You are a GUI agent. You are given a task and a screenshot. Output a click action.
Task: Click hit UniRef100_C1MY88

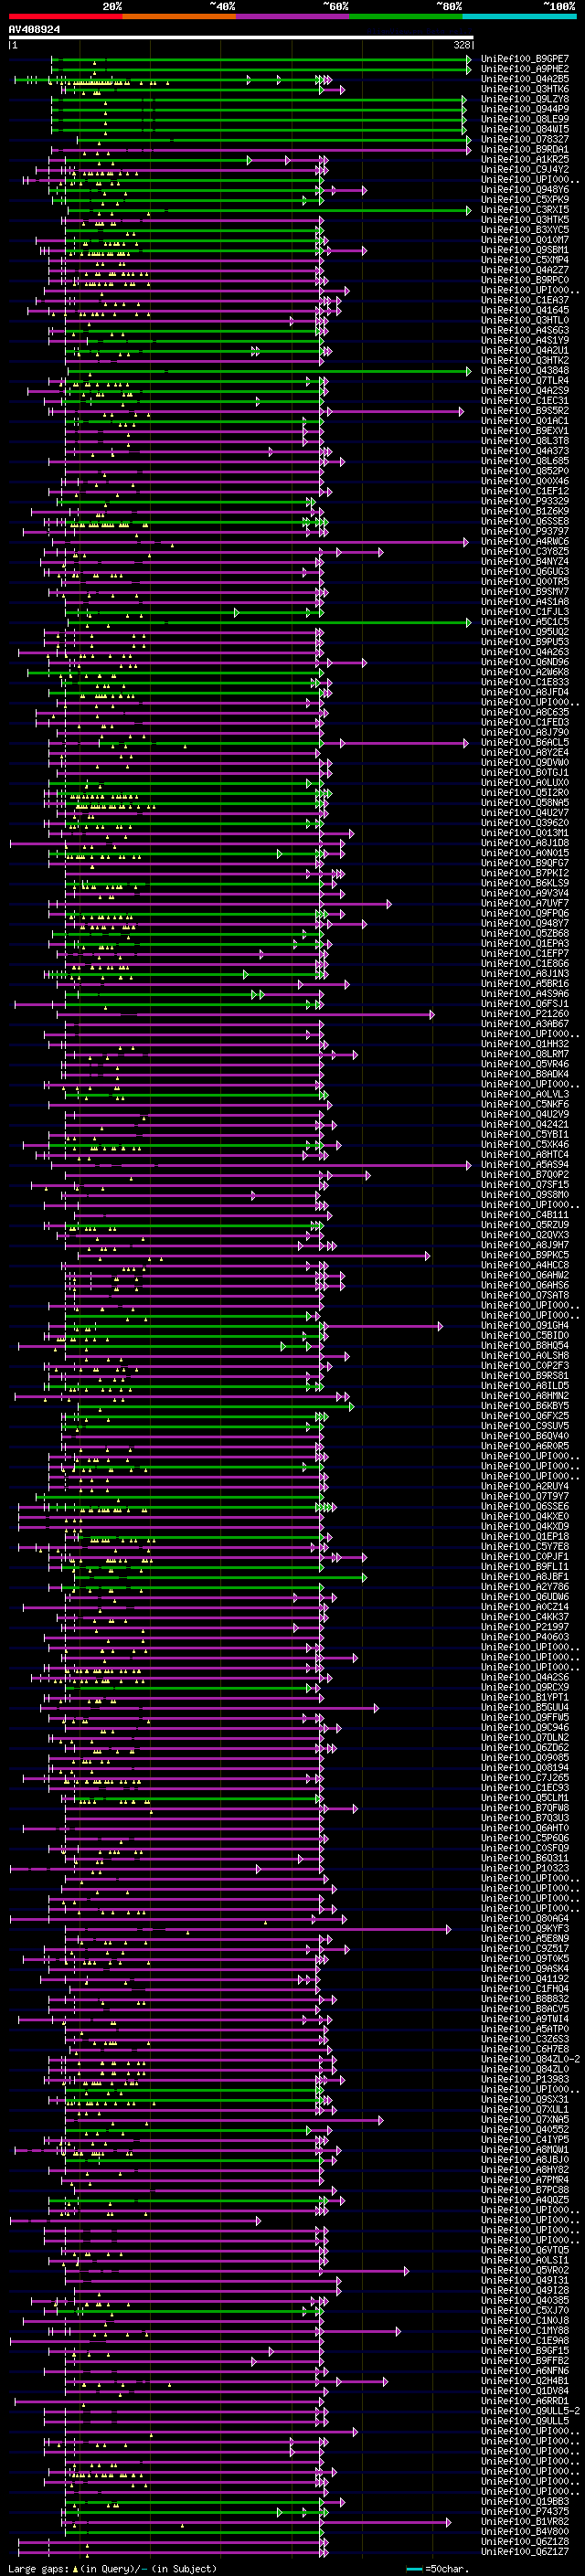point(525,2331)
